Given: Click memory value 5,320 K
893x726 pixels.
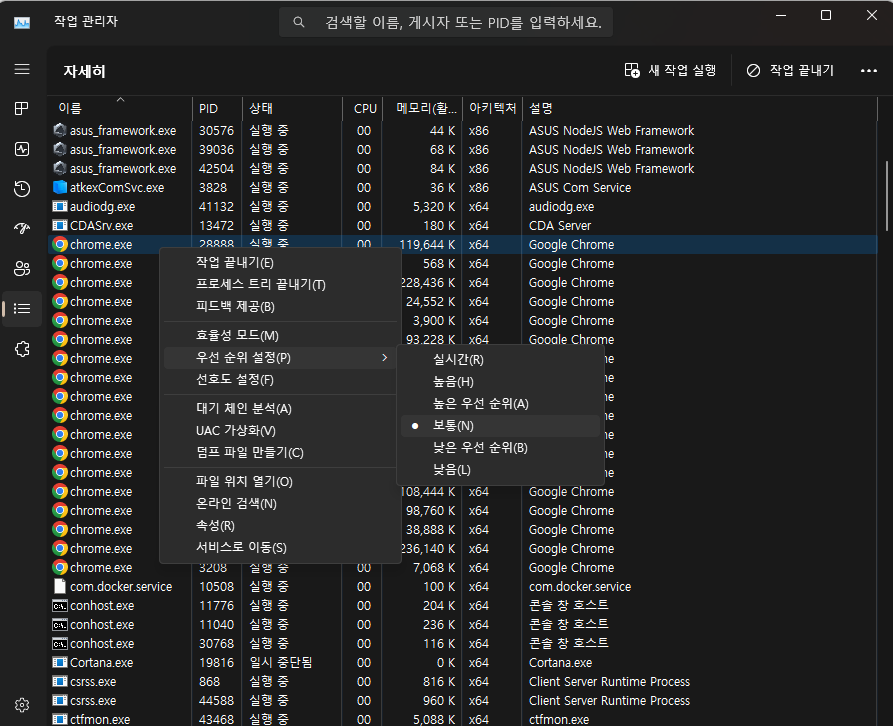Looking at the screenshot, I should (434, 206).
